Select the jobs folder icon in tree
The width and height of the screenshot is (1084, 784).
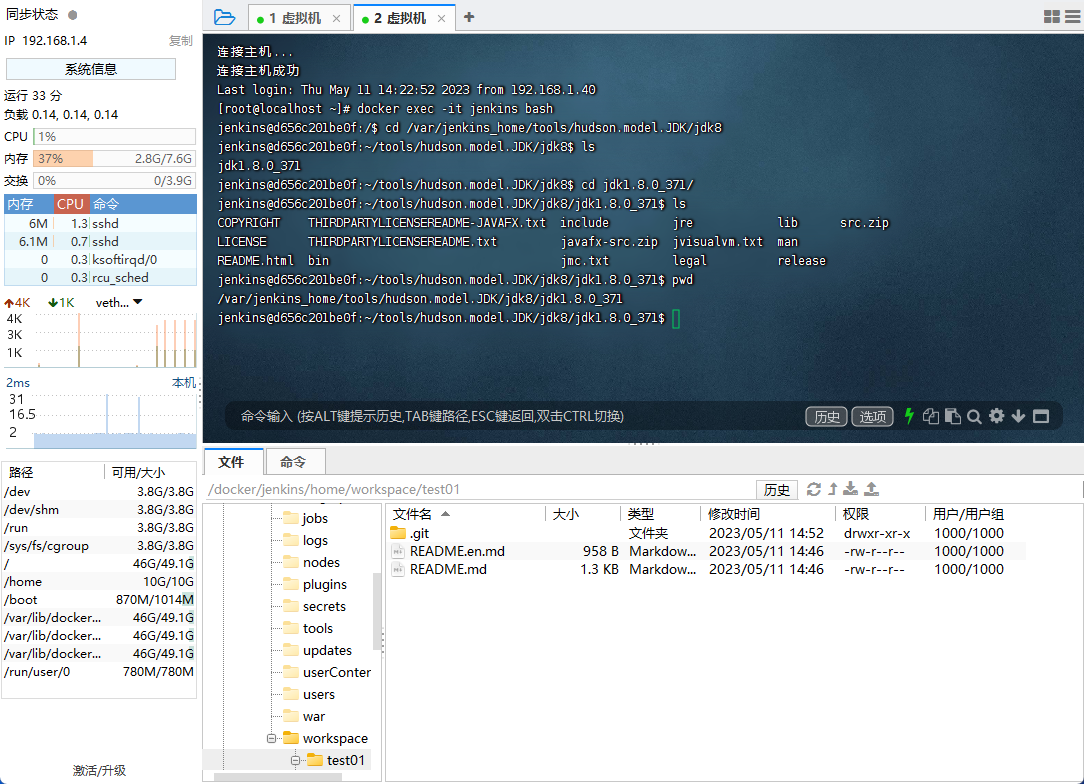(291, 518)
